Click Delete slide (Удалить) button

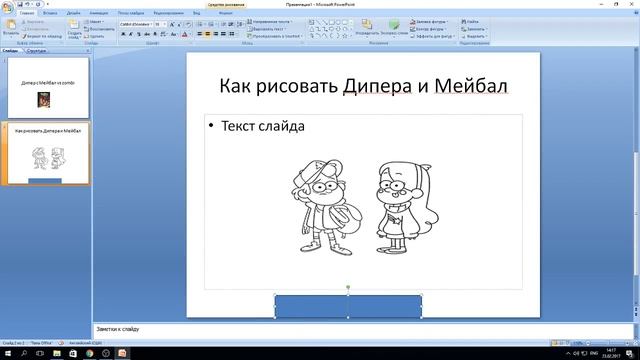point(94,36)
